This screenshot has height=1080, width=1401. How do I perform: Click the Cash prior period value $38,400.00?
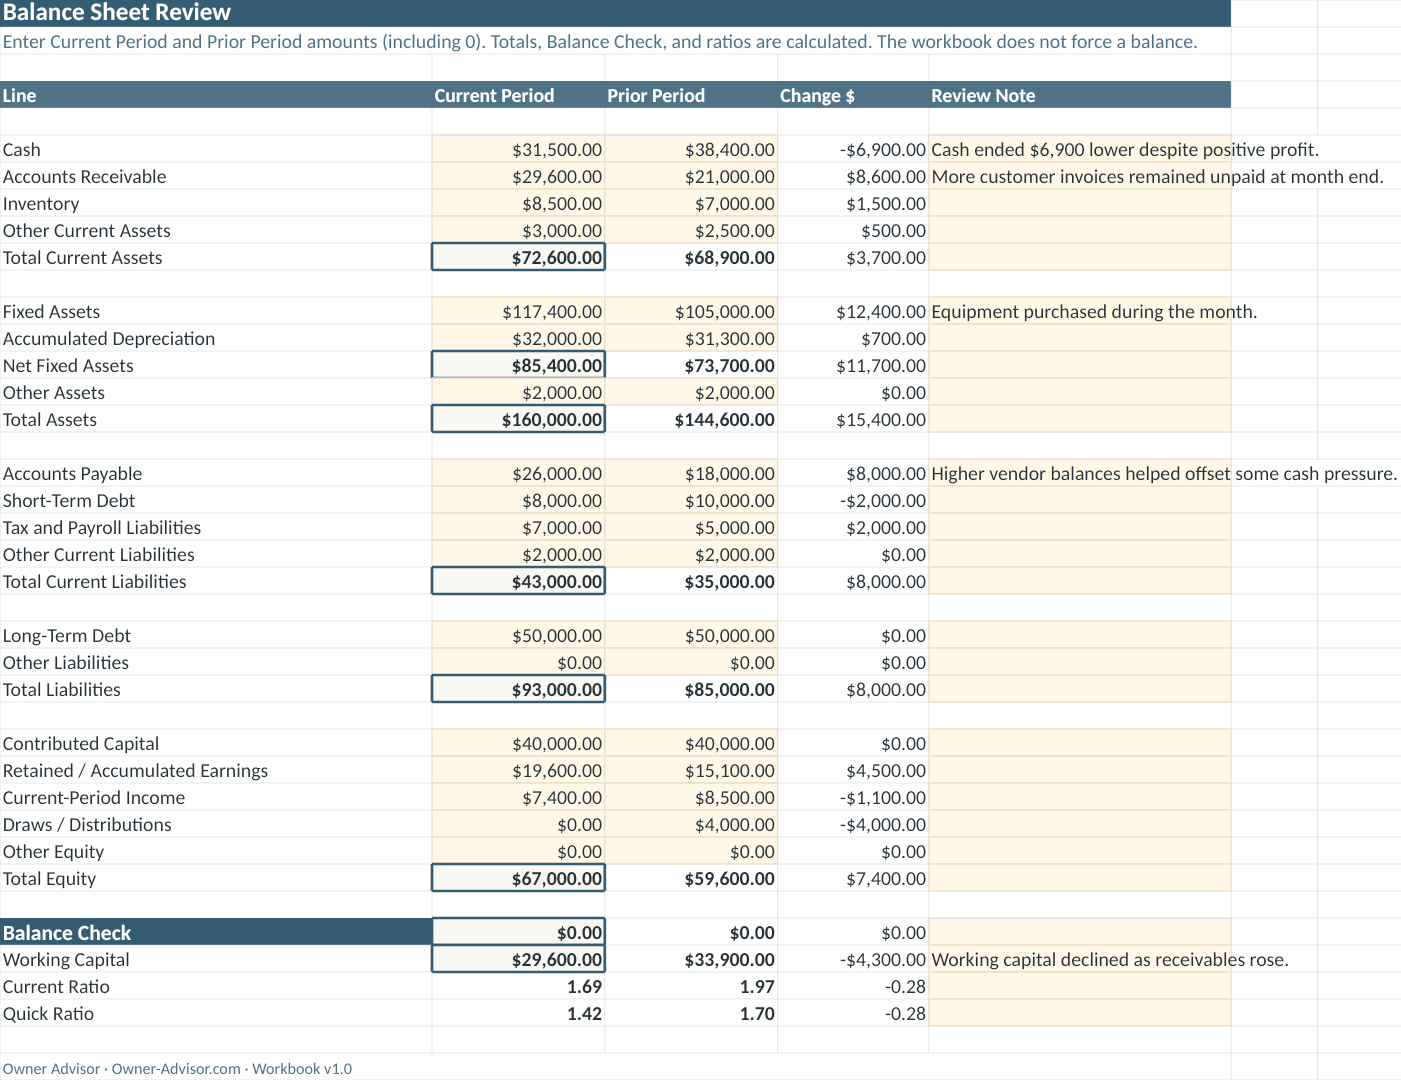[691, 149]
